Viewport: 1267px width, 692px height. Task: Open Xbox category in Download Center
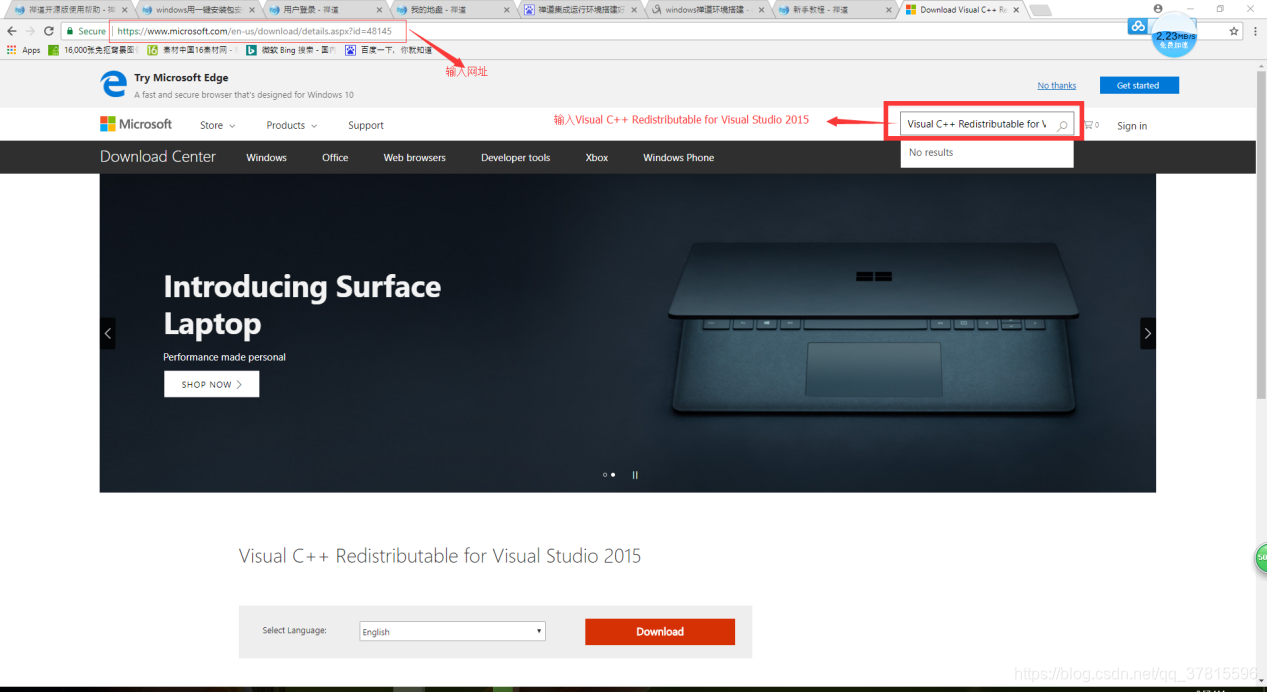[596, 157]
